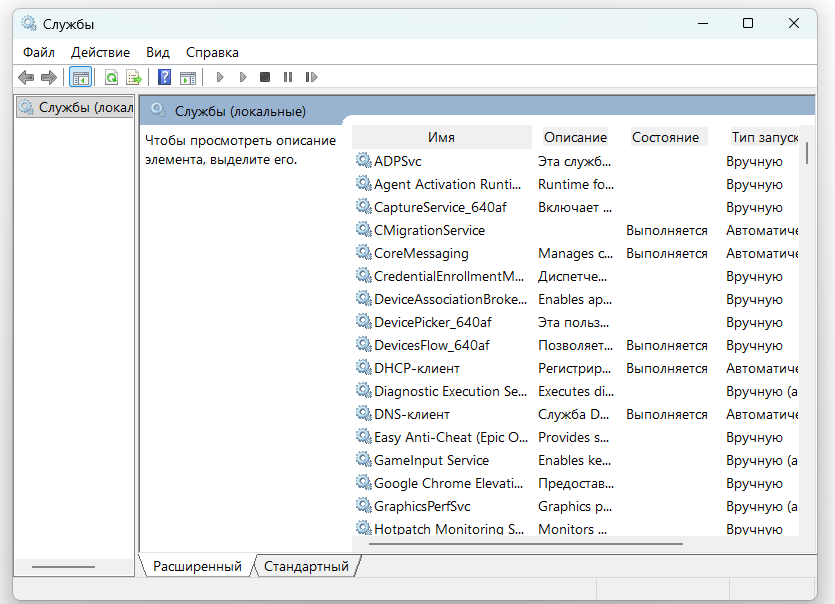Click the 'Manages c...' description cell
The width and height of the screenshot is (835, 604).
click(576, 253)
